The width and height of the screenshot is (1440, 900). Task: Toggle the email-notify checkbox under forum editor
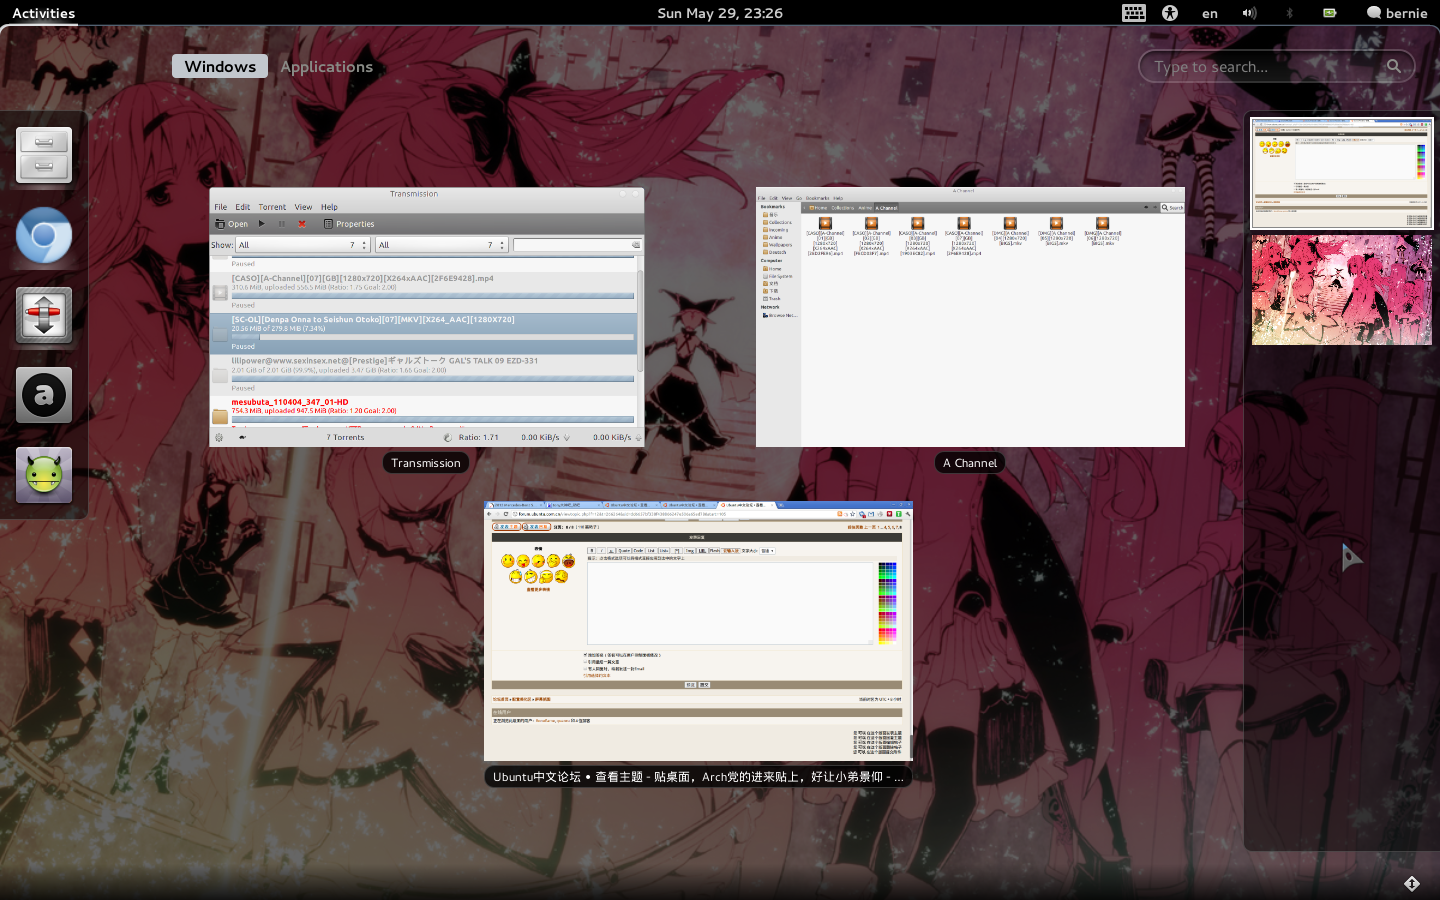[585, 669]
